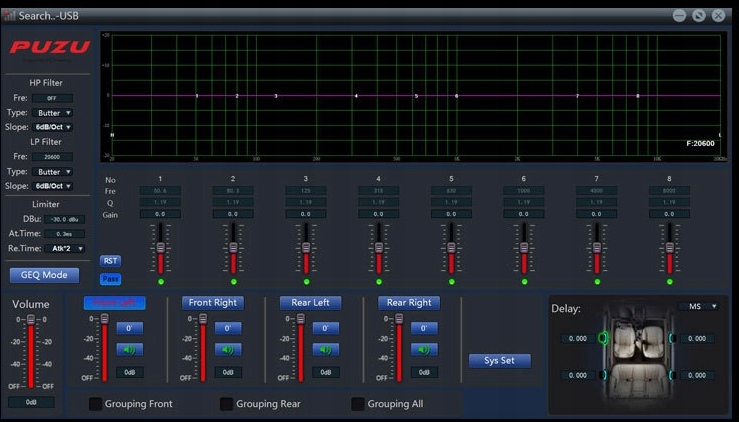Click the Rear Left speaker mute icon

pos(325,350)
